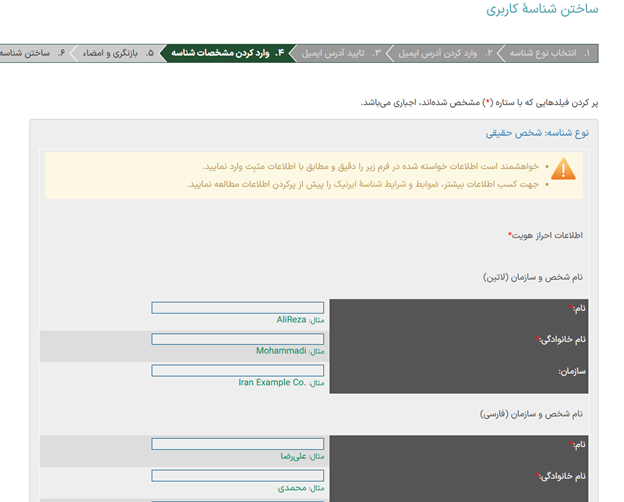This screenshot has height=502, width=624.
Task: Click the Latin organization (سازمان) input field
Action: (237, 370)
